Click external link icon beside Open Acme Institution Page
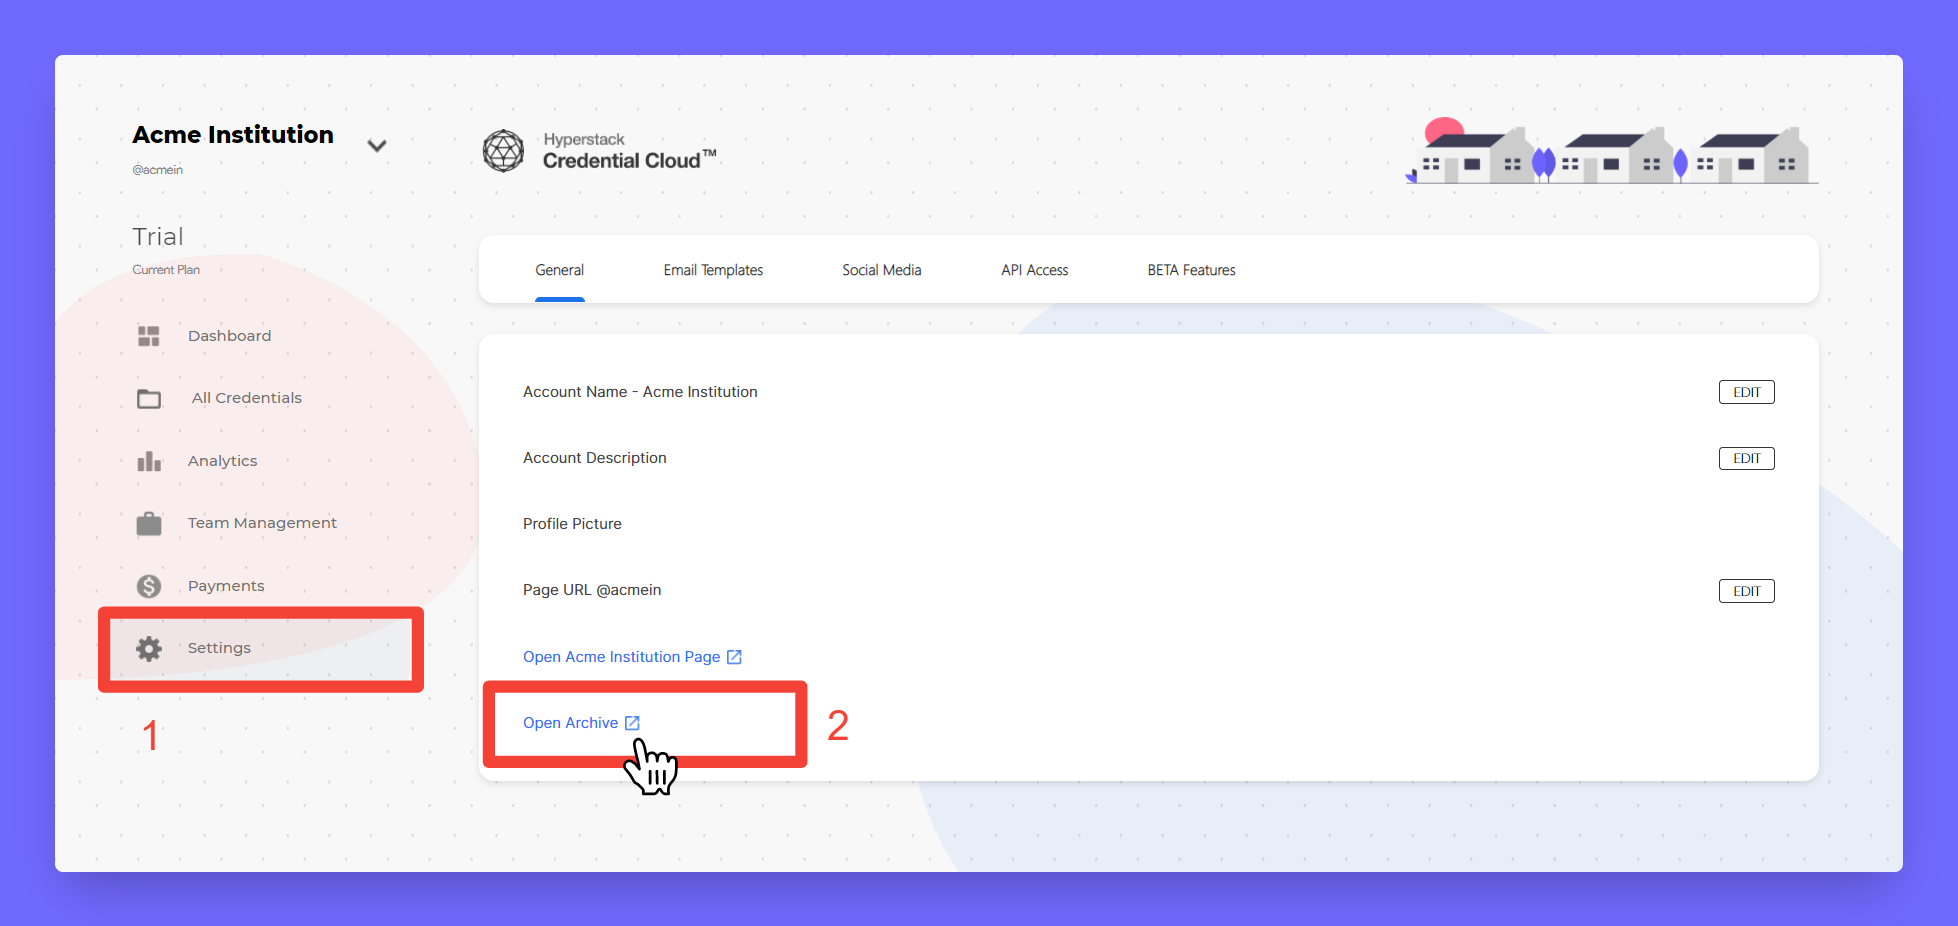 click(x=734, y=657)
